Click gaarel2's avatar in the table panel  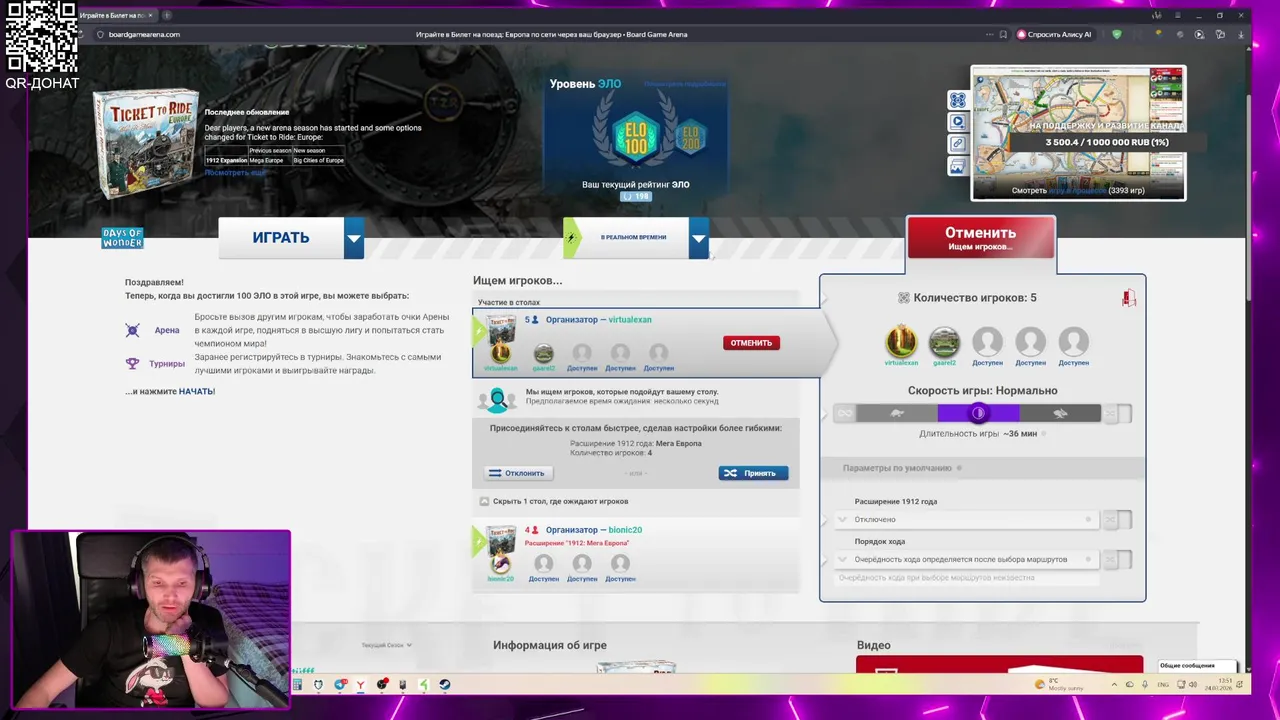(x=944, y=342)
